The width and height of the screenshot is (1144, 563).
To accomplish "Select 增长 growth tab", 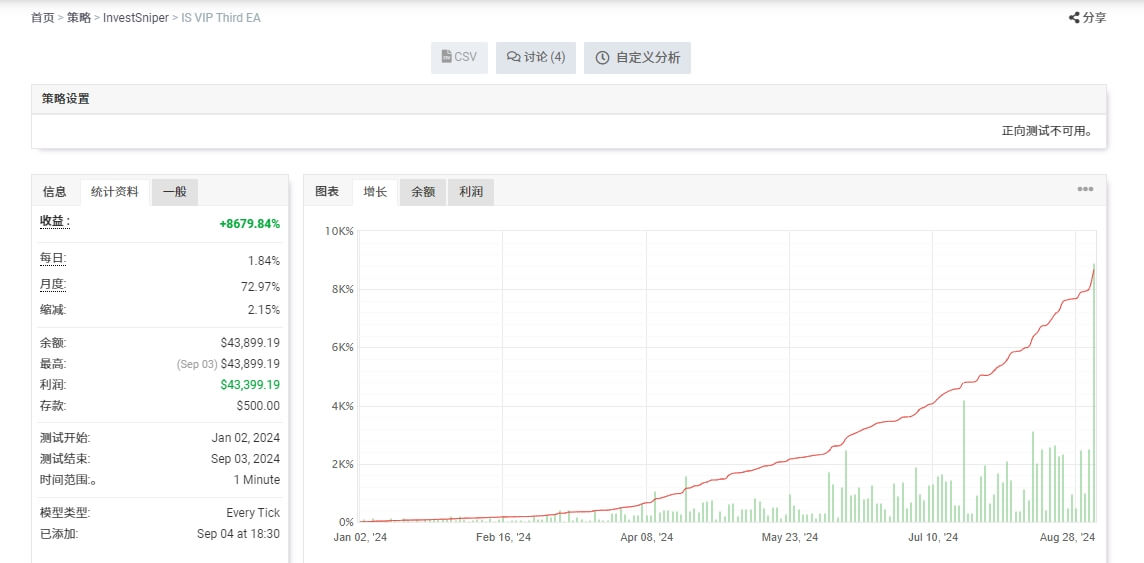I will click(x=375, y=192).
